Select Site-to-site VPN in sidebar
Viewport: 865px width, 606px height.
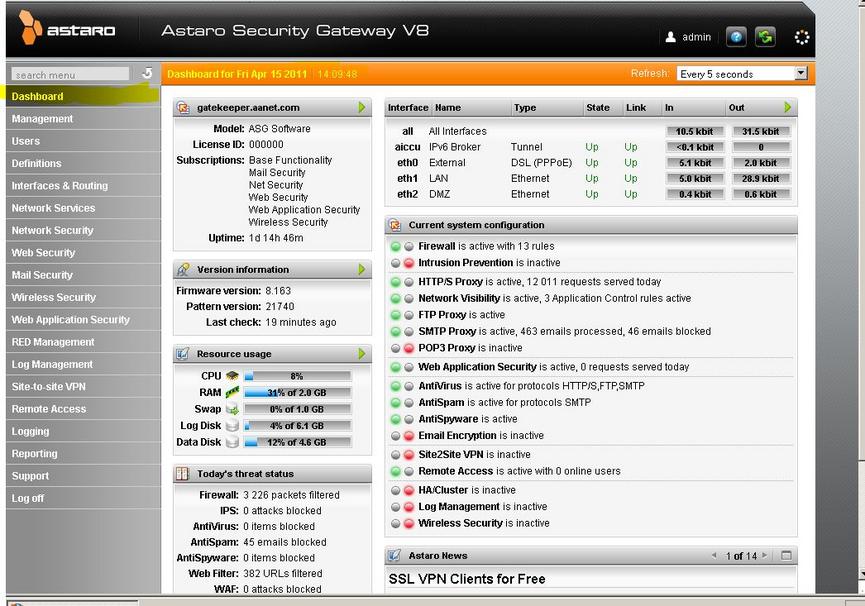pos(48,387)
